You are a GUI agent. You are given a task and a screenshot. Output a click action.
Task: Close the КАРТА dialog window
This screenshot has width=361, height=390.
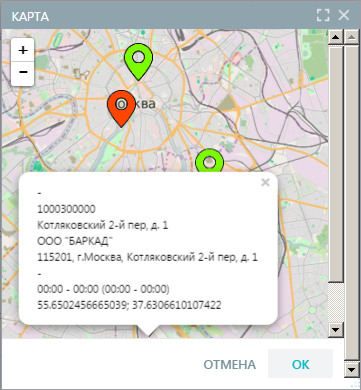point(344,15)
